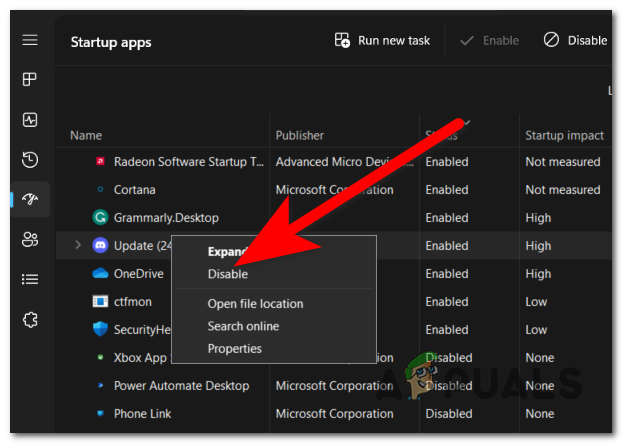The image size is (623, 444).
Task: Click the Run new task icon
Action: click(342, 40)
